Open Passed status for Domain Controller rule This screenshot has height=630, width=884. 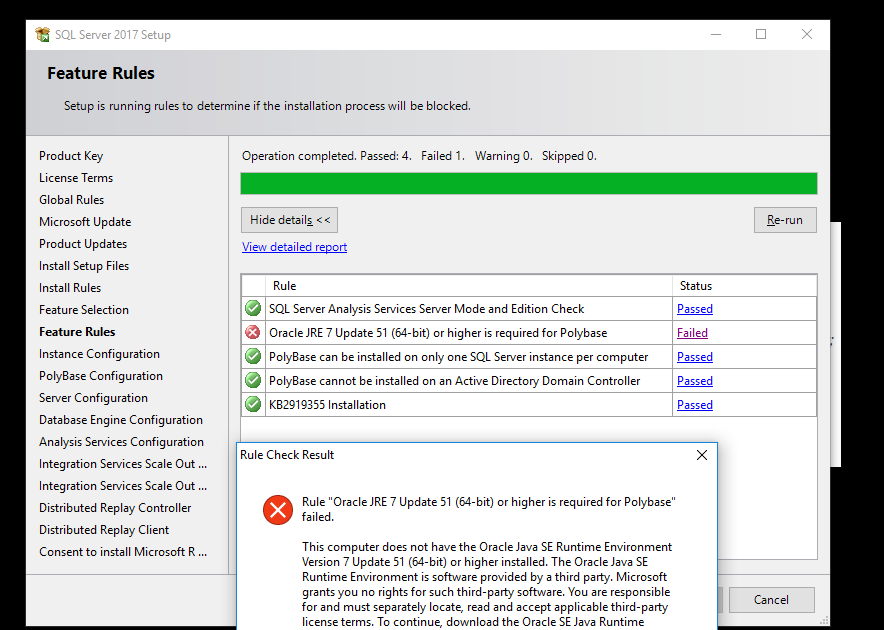(695, 381)
